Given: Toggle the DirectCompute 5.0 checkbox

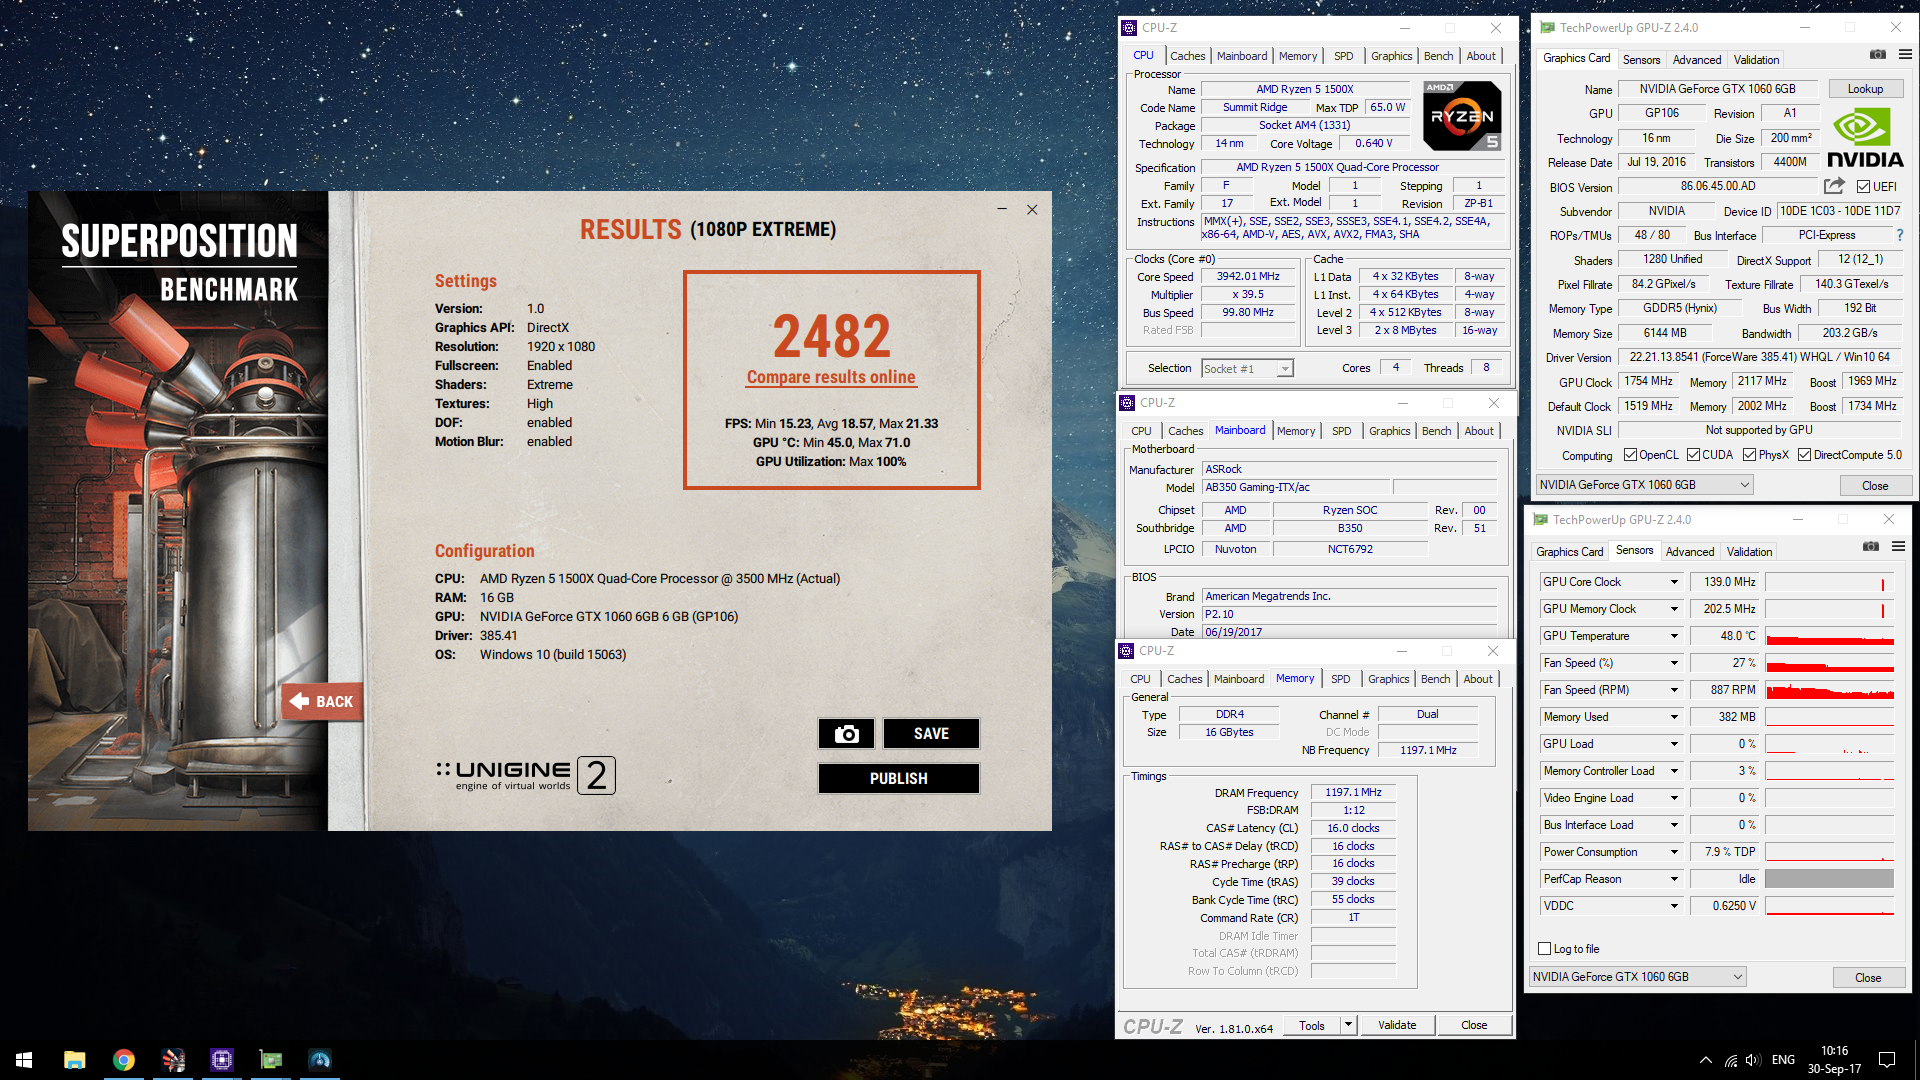Looking at the screenshot, I should [1804, 455].
